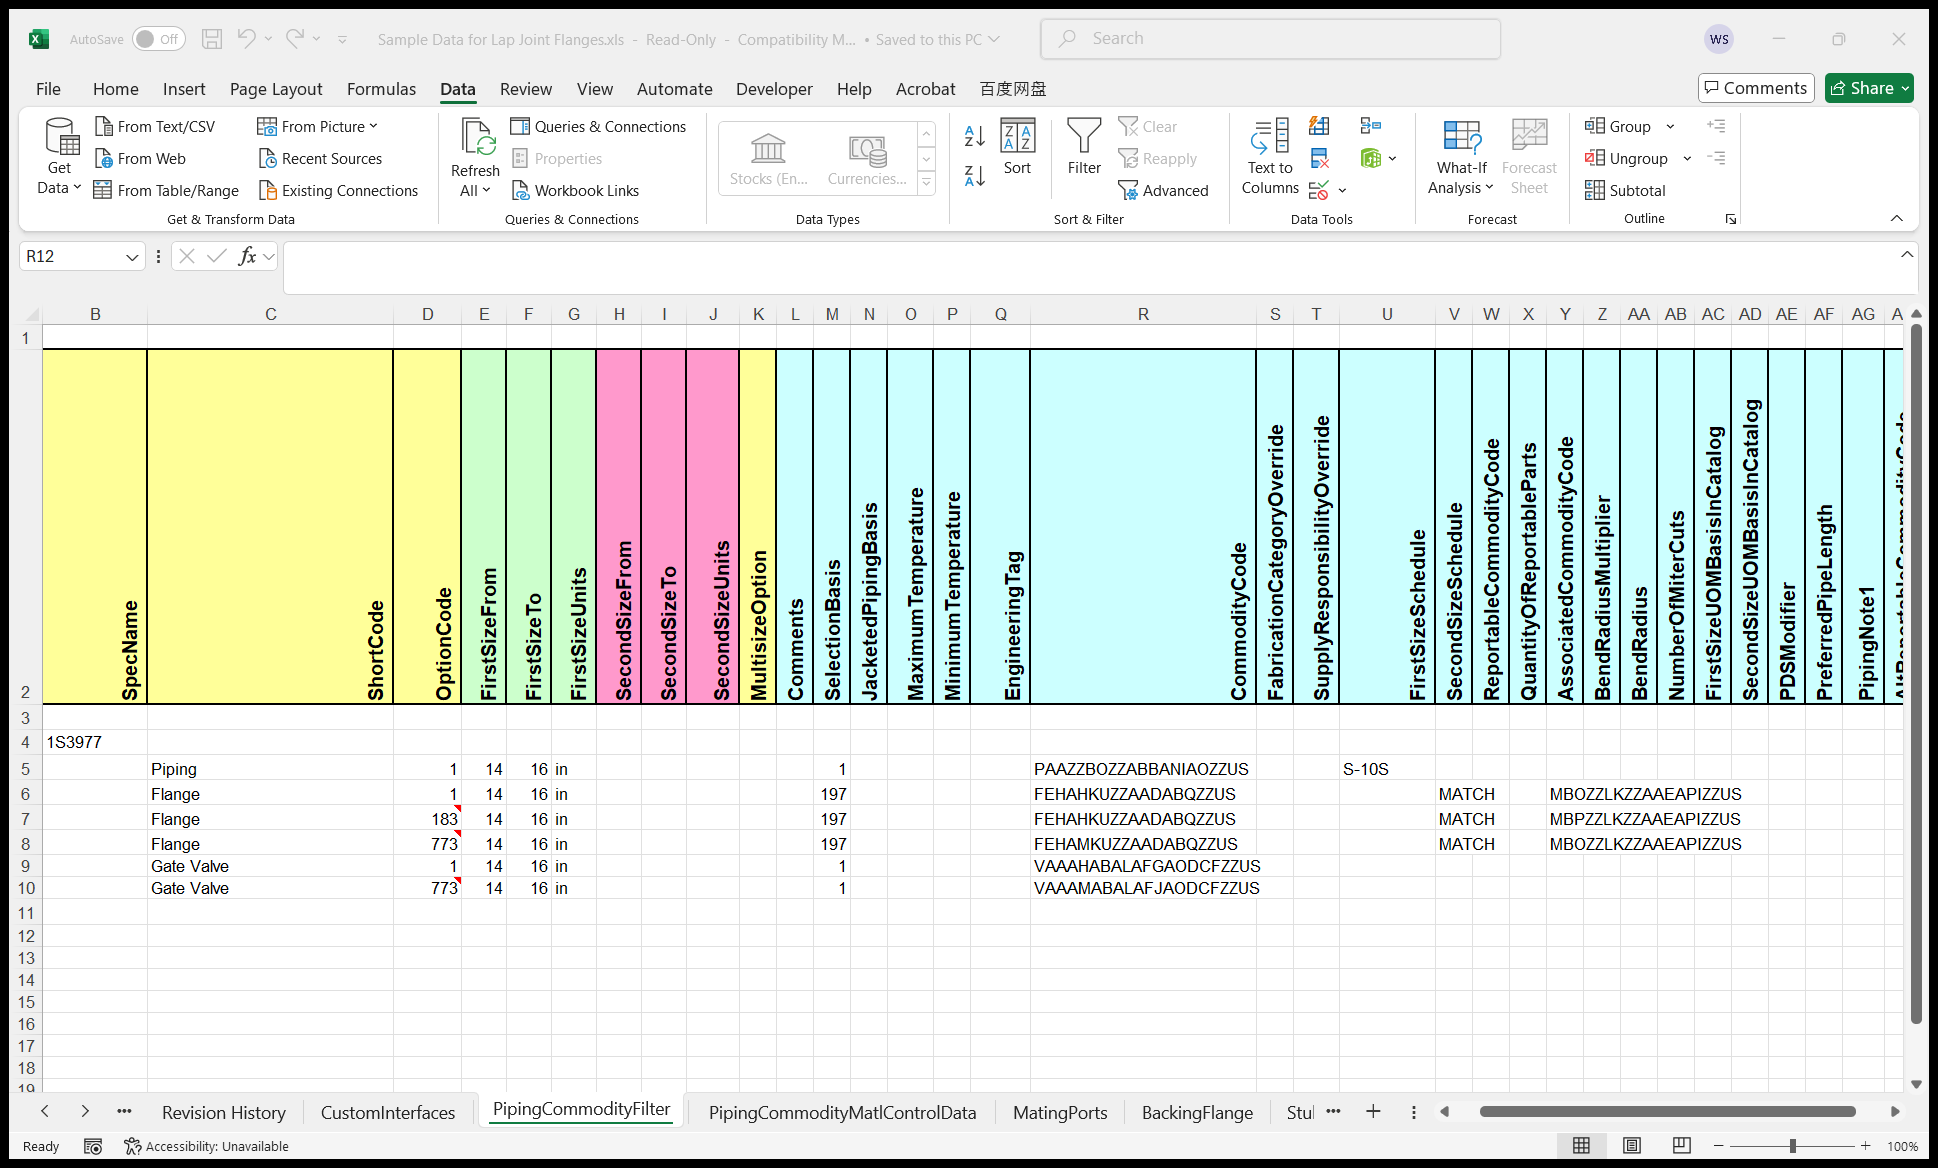Click the Comments button
The height and width of the screenshot is (1168, 1938).
click(x=1756, y=88)
